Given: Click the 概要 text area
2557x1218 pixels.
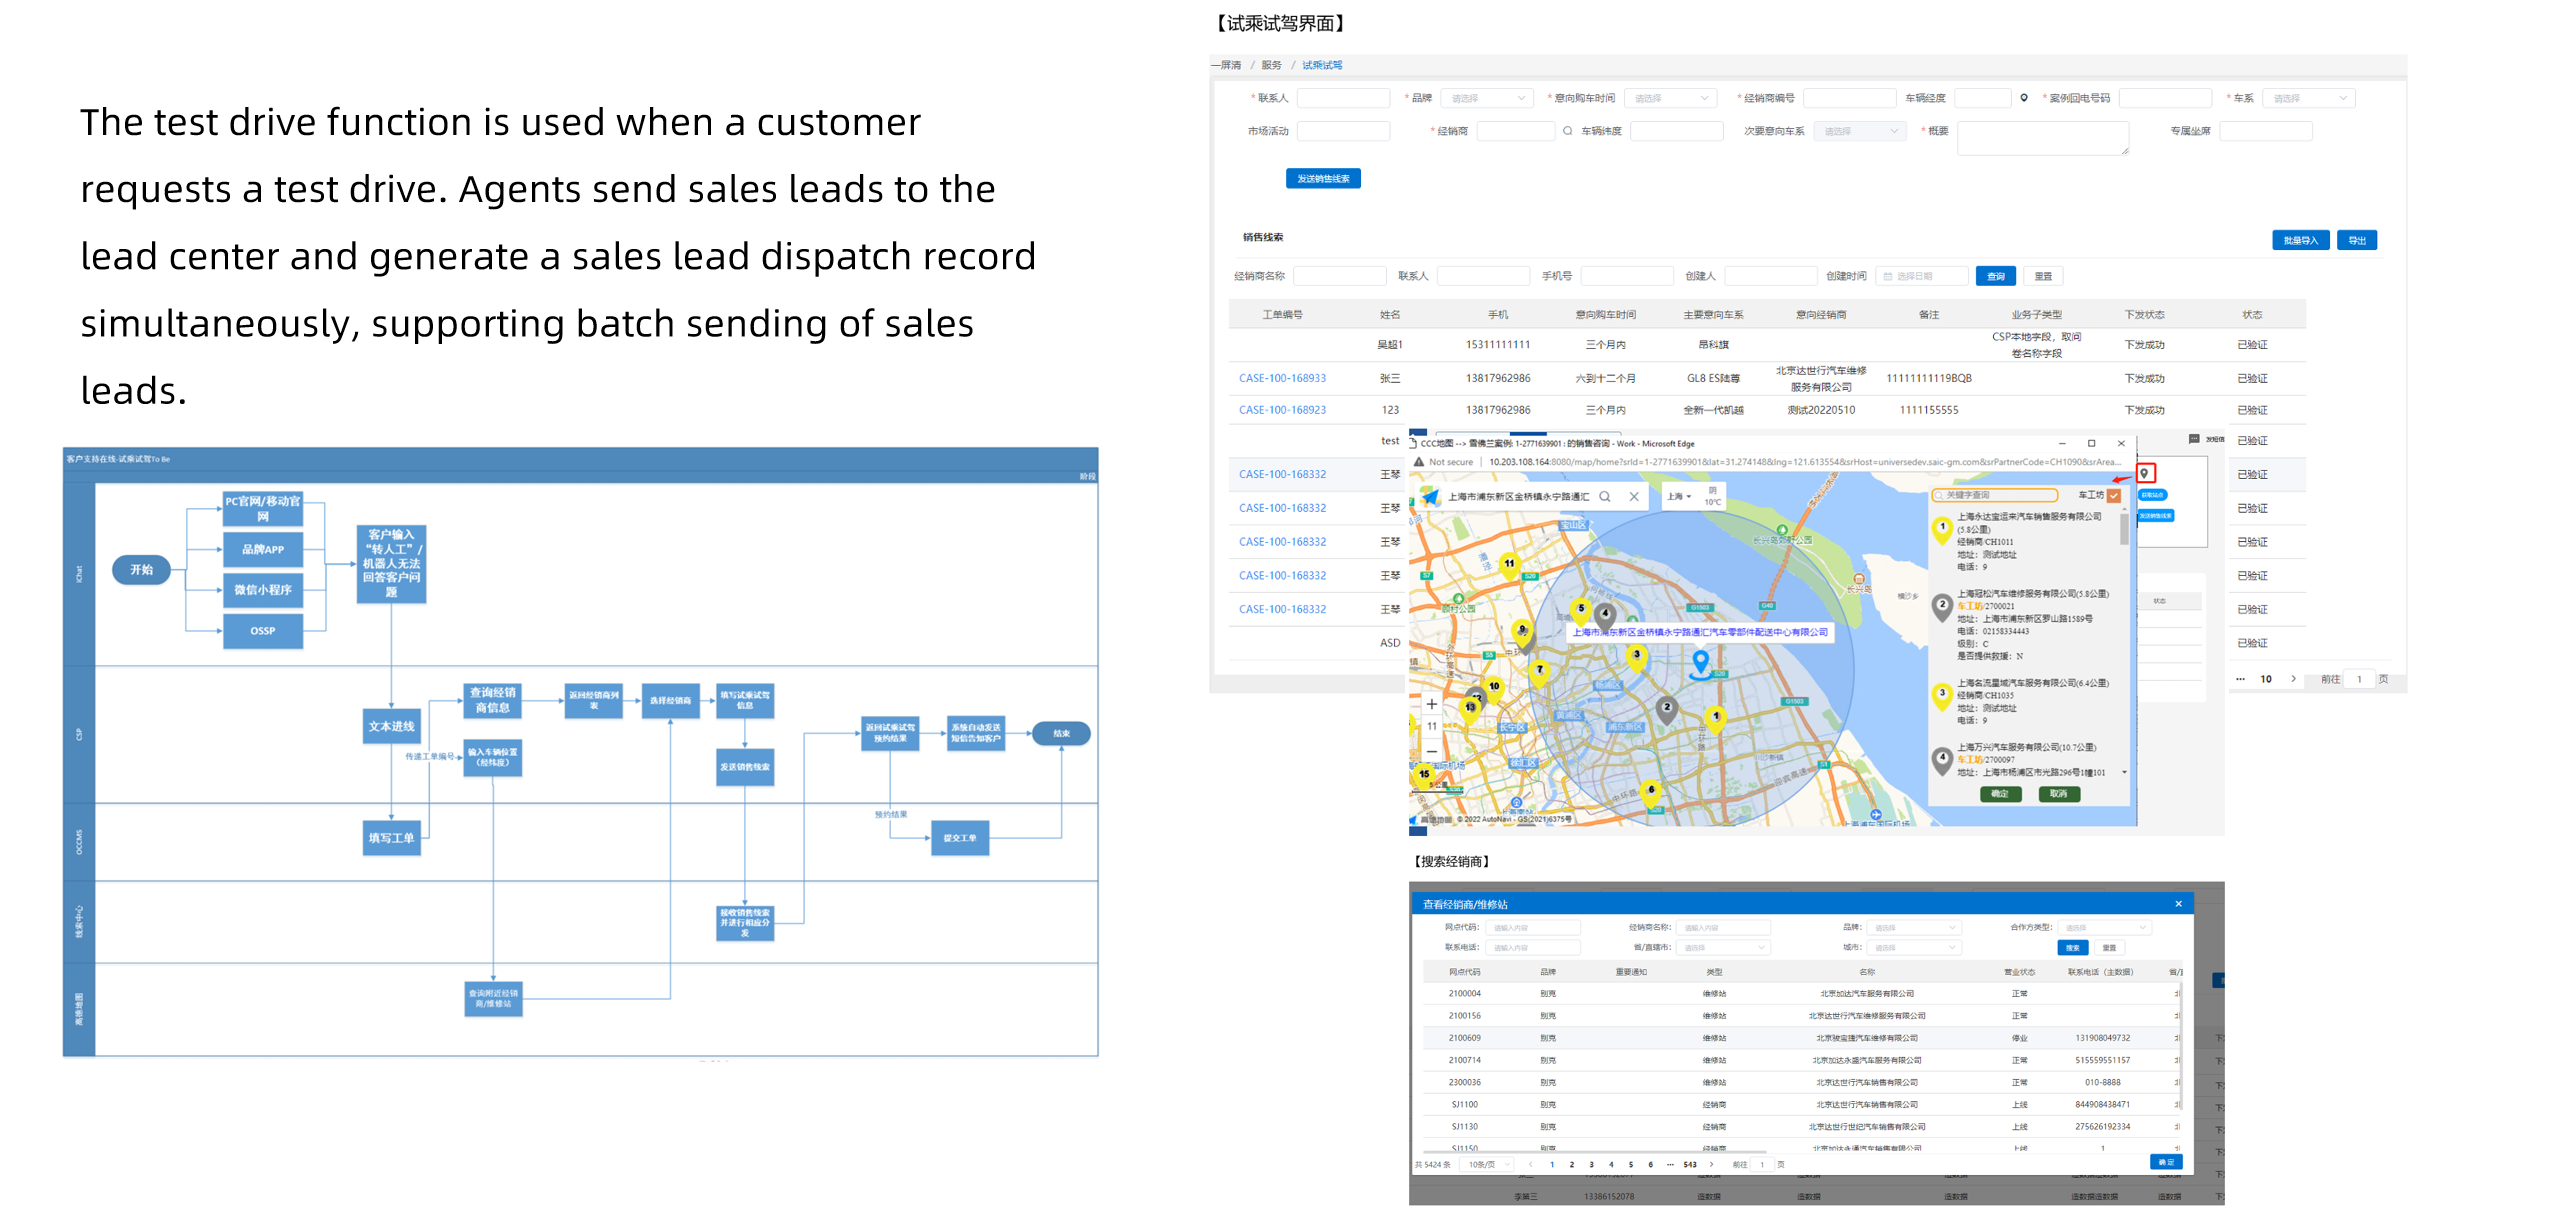Looking at the screenshot, I should point(2042,138).
